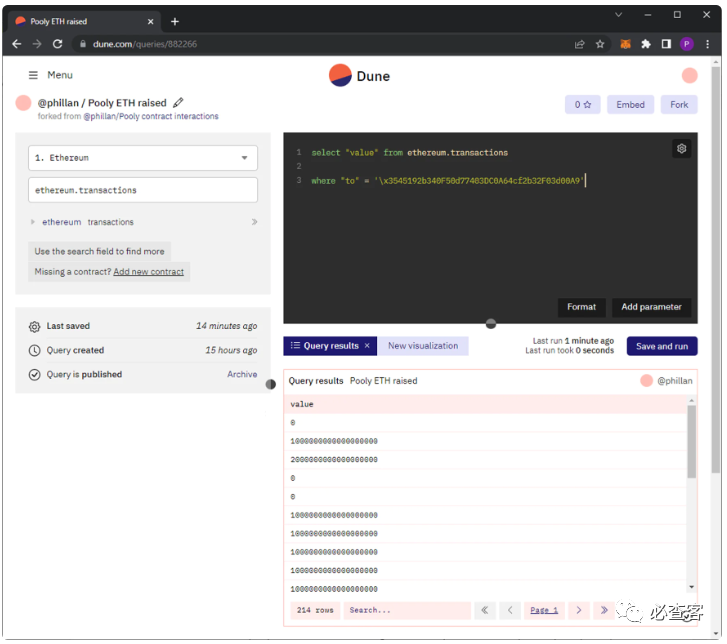Click Save and run
Image resolution: width=727 pixels, height=644 pixels.
point(662,347)
